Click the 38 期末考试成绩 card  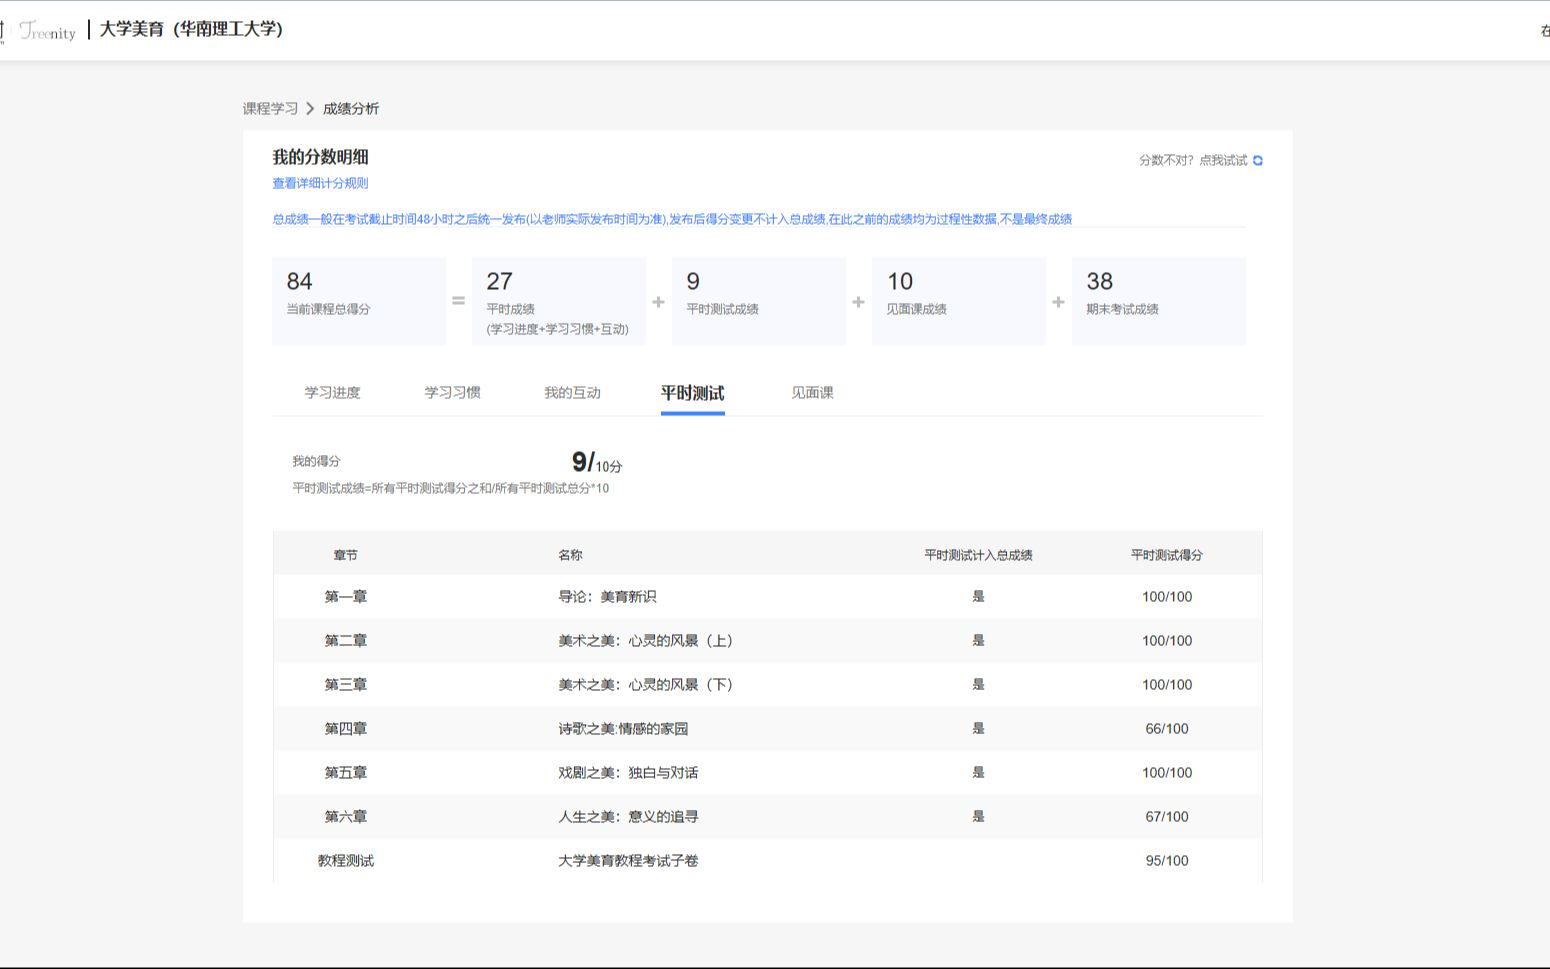pyautogui.click(x=1159, y=301)
